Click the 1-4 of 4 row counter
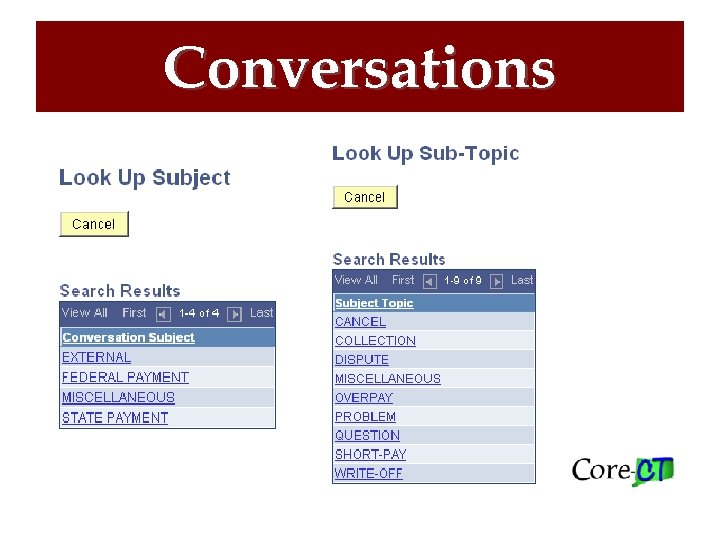Screen dimensions: 720x540 [199, 313]
